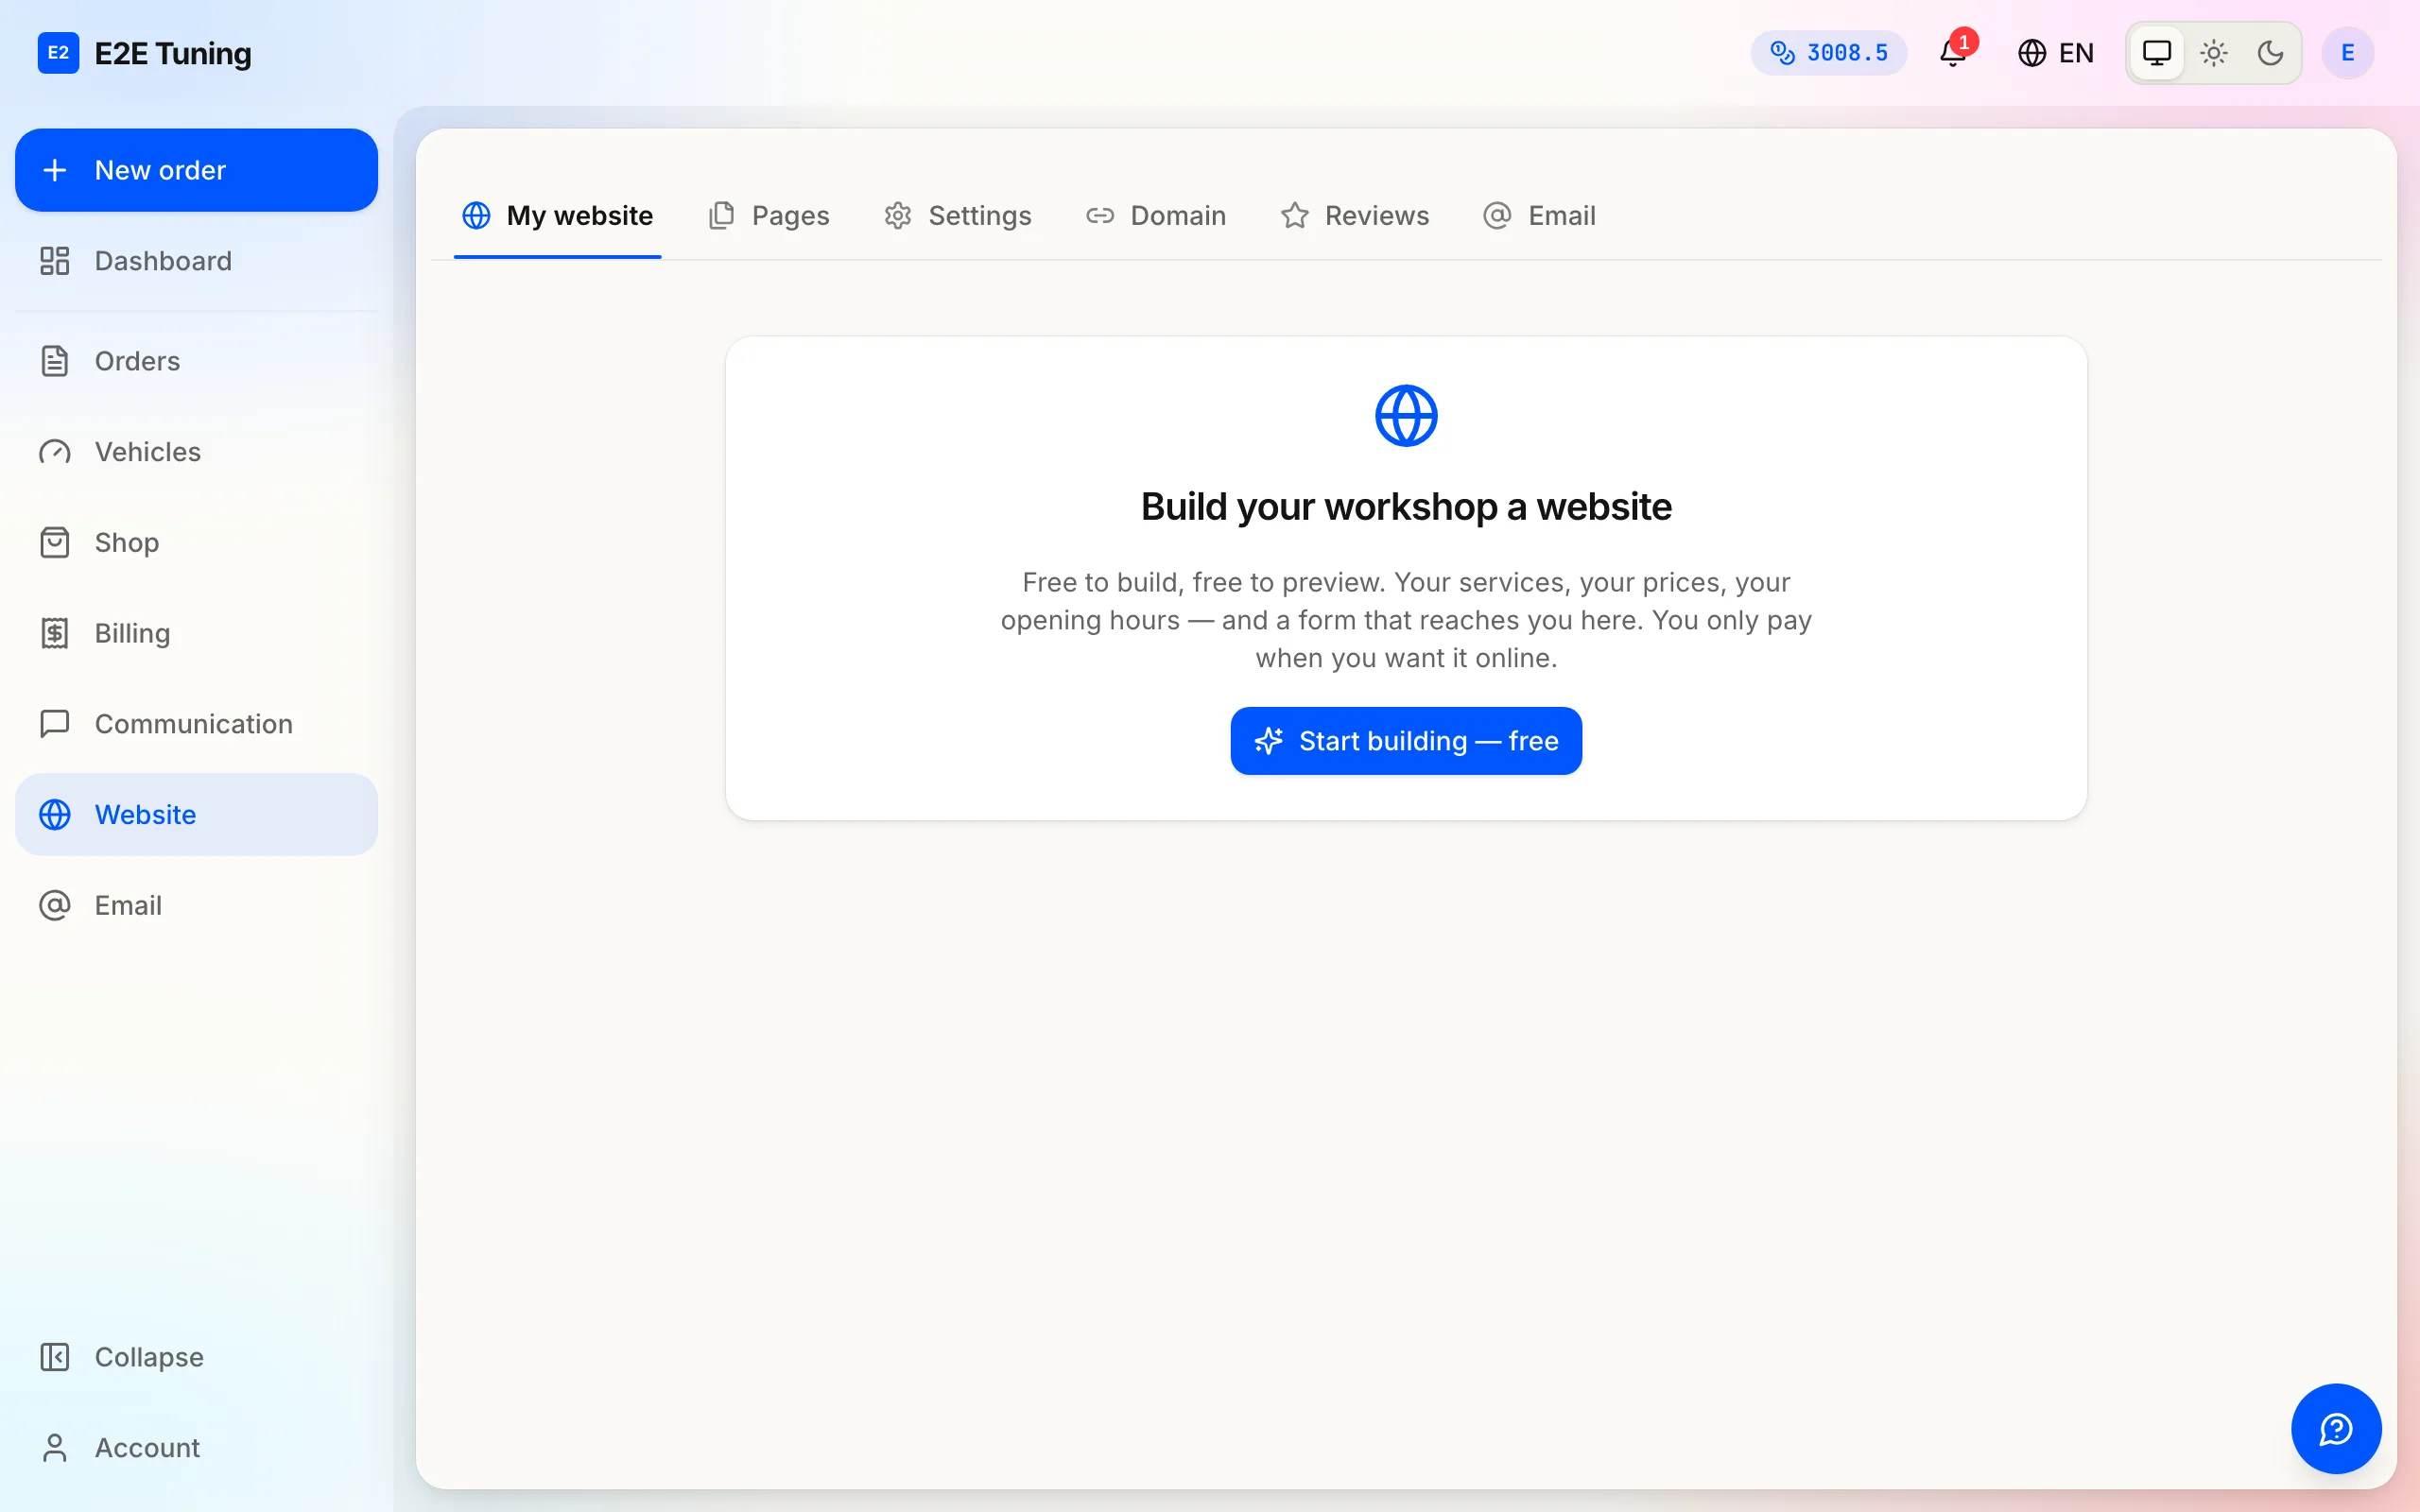Click the 3008.5 credits balance badge
Screen dimensions: 2420x1512
pyautogui.click(x=1829, y=53)
